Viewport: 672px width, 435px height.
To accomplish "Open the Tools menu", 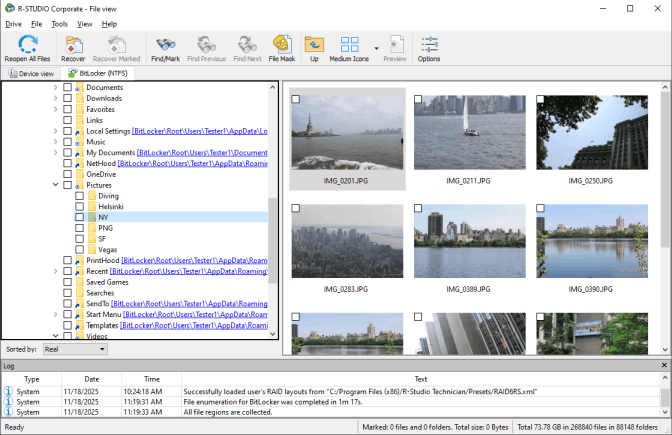I will pos(60,23).
